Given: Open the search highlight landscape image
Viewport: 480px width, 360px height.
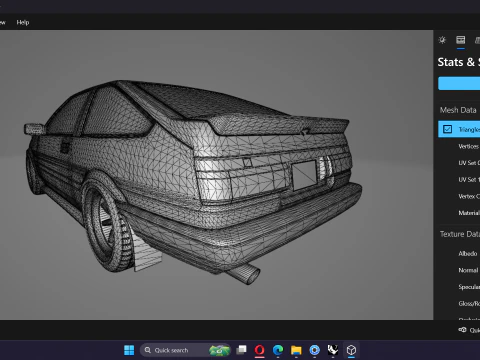Looking at the screenshot, I should tap(219, 350).
